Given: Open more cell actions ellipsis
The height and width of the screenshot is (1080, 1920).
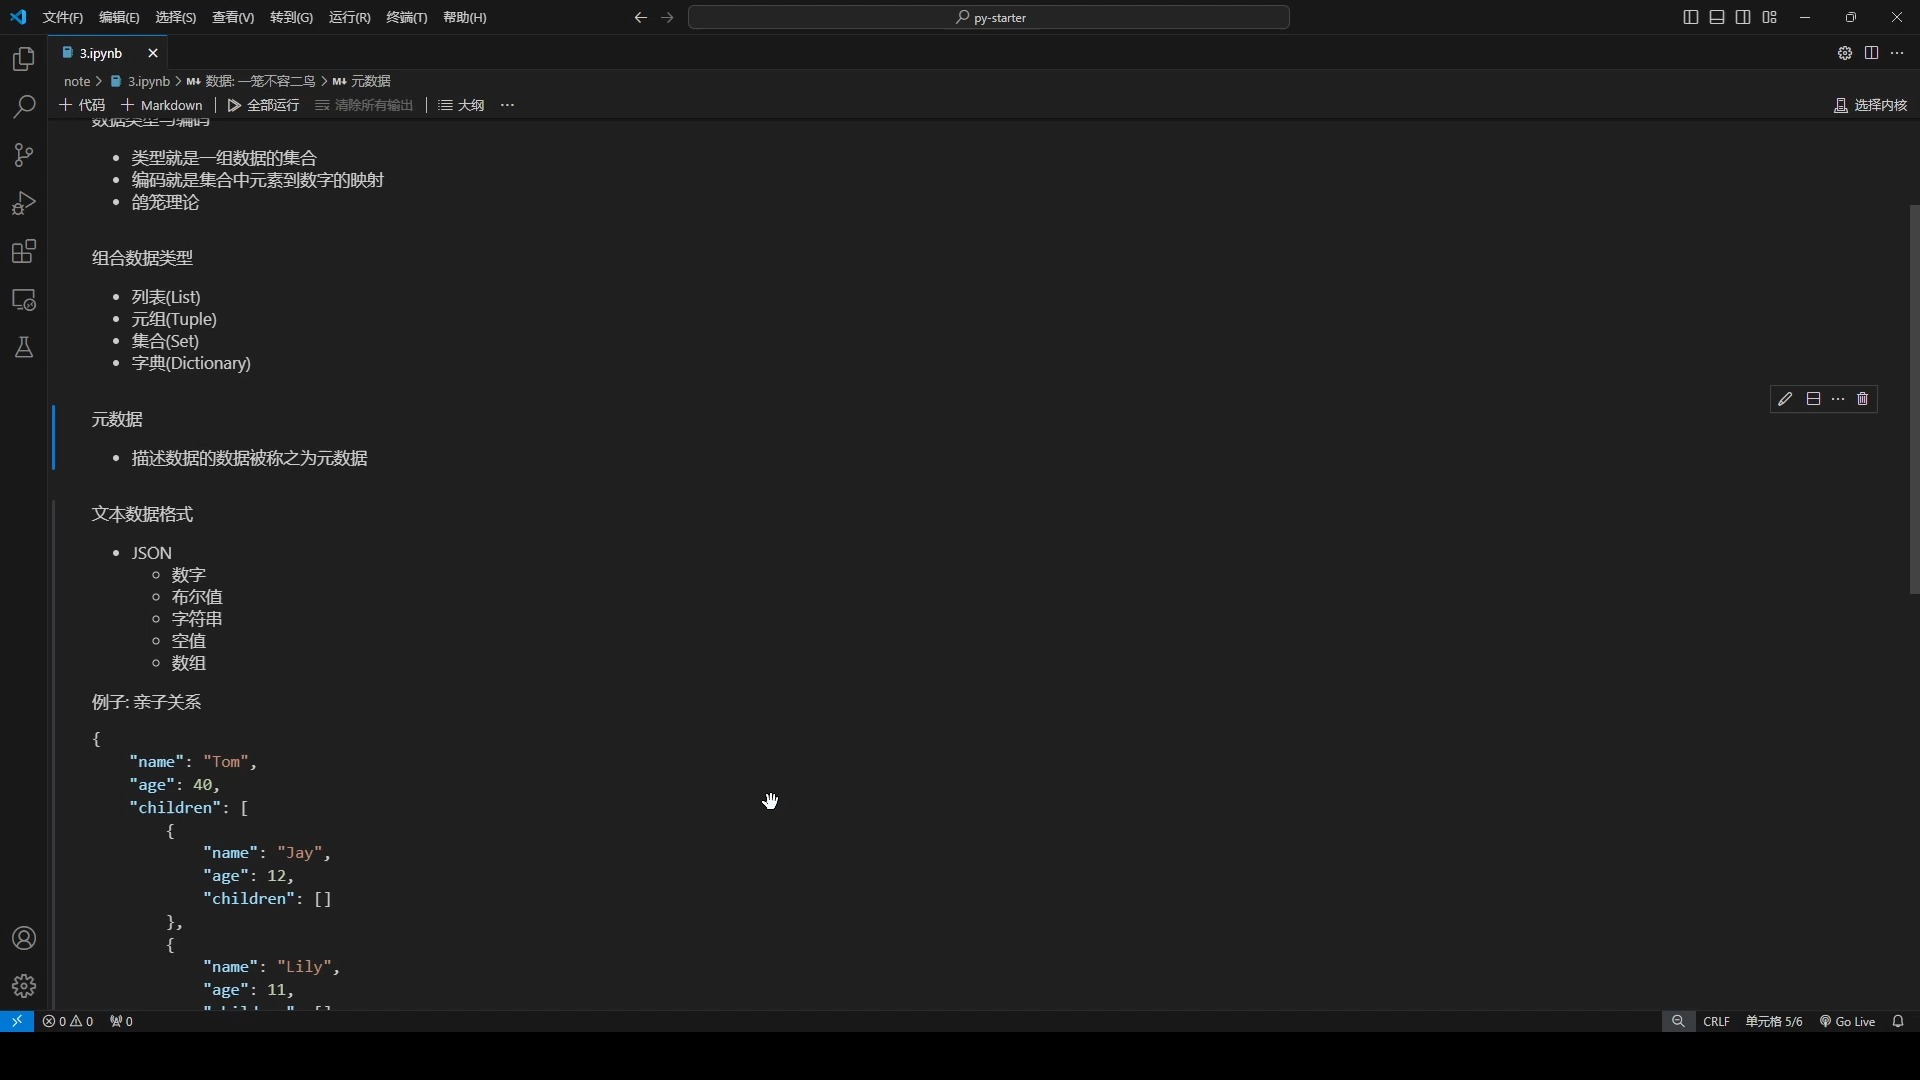Looking at the screenshot, I should [x=1838, y=399].
